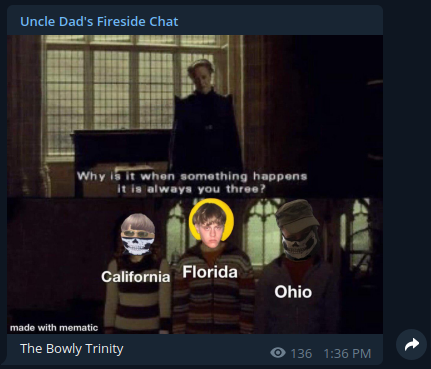
Task: Click the yellow halo ring in meme
Action: coord(211,220)
